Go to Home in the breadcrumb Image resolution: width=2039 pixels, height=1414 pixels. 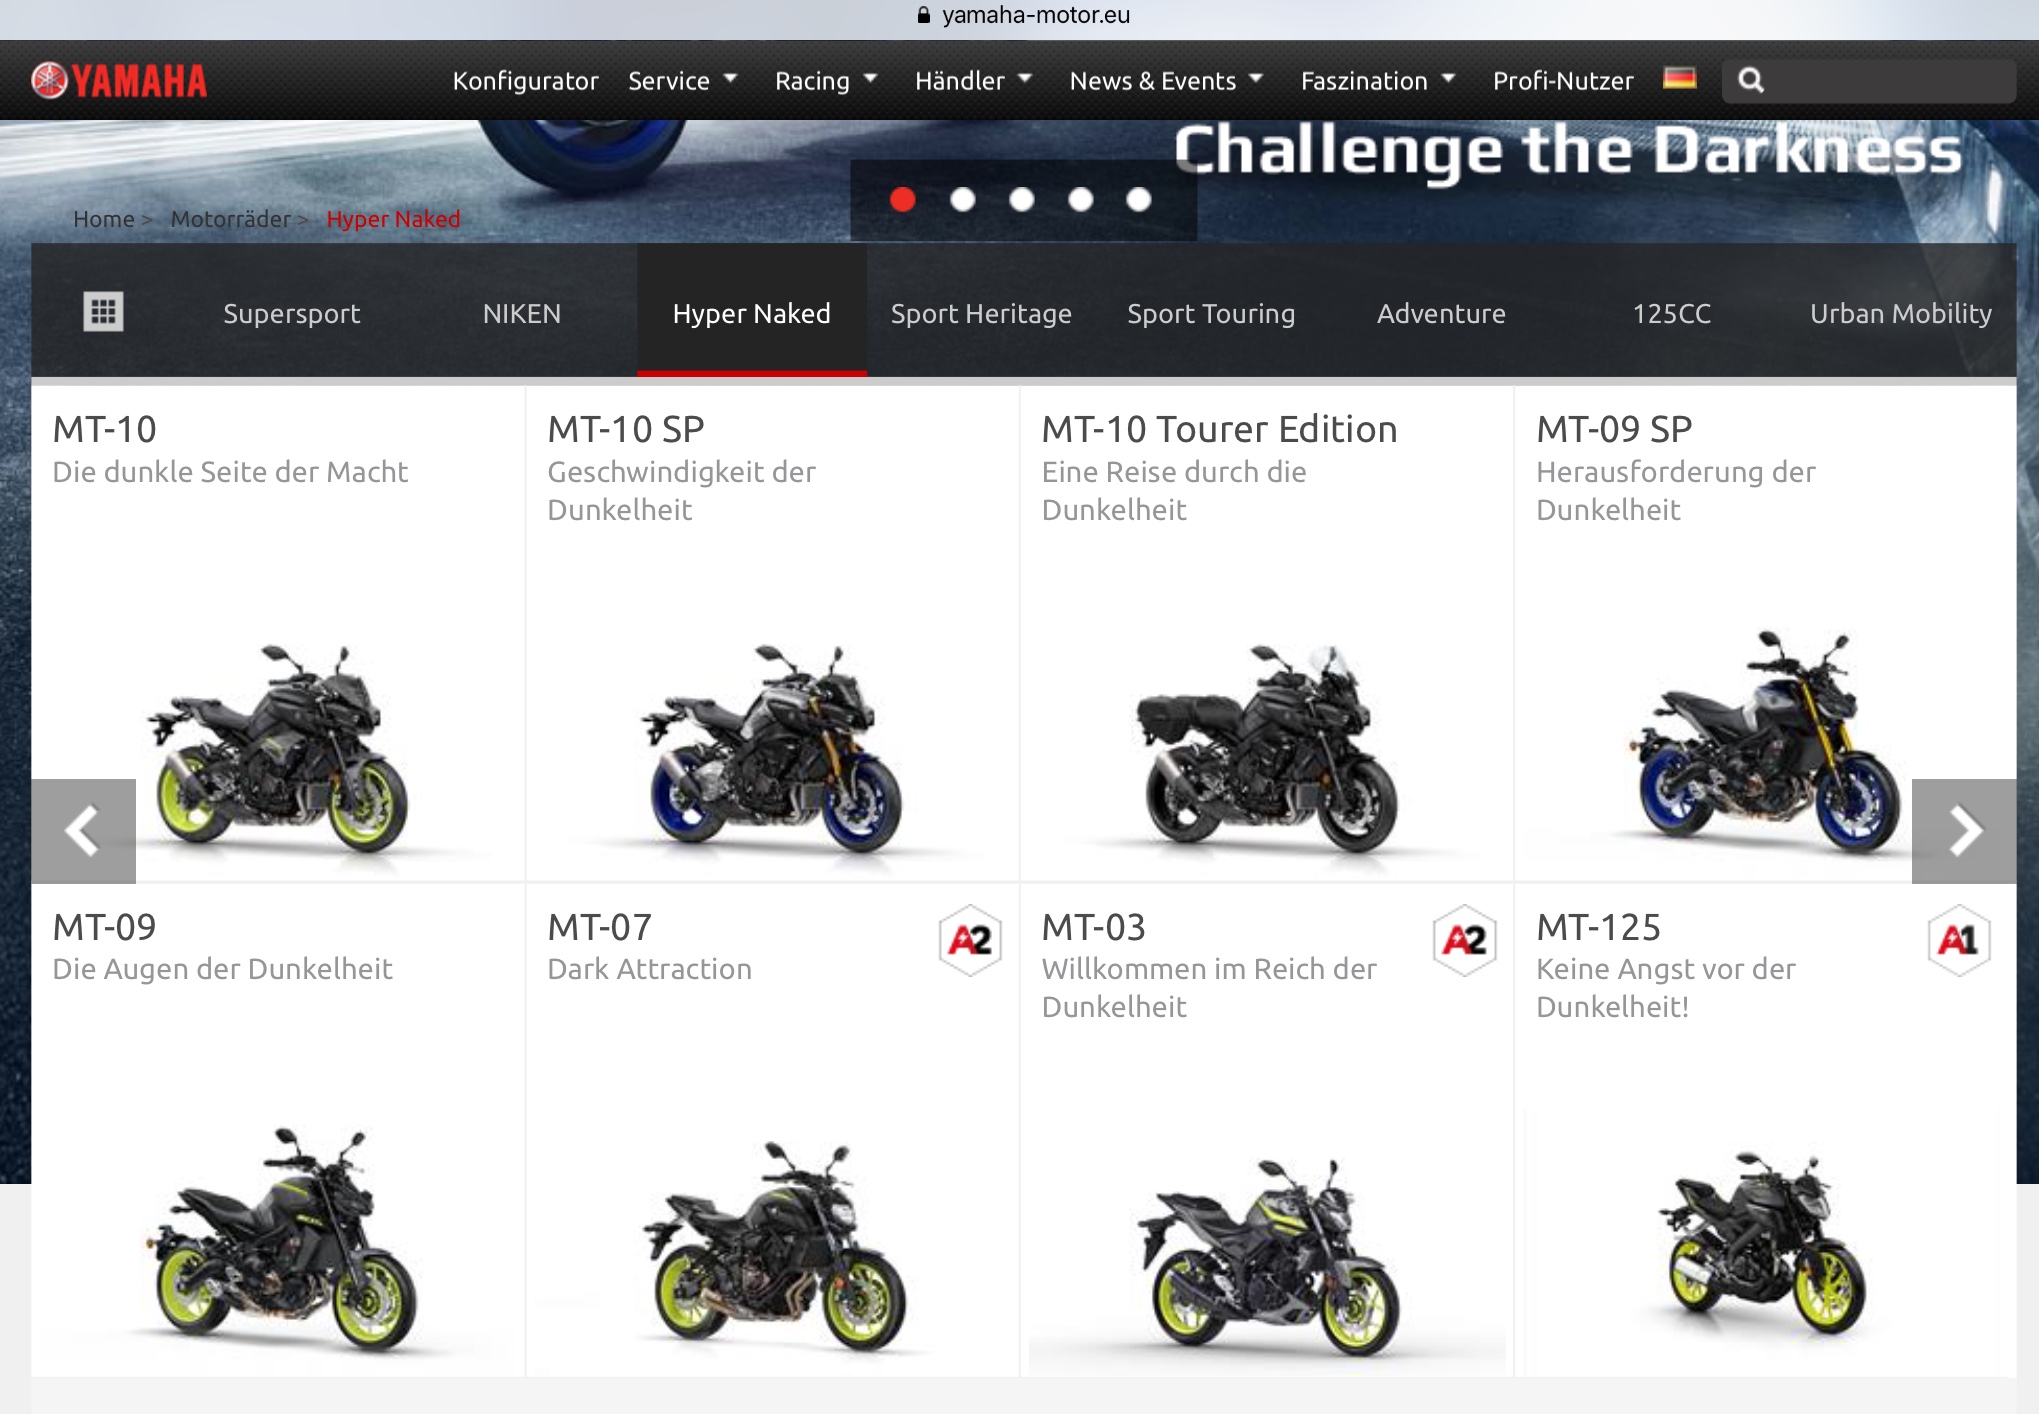point(103,219)
